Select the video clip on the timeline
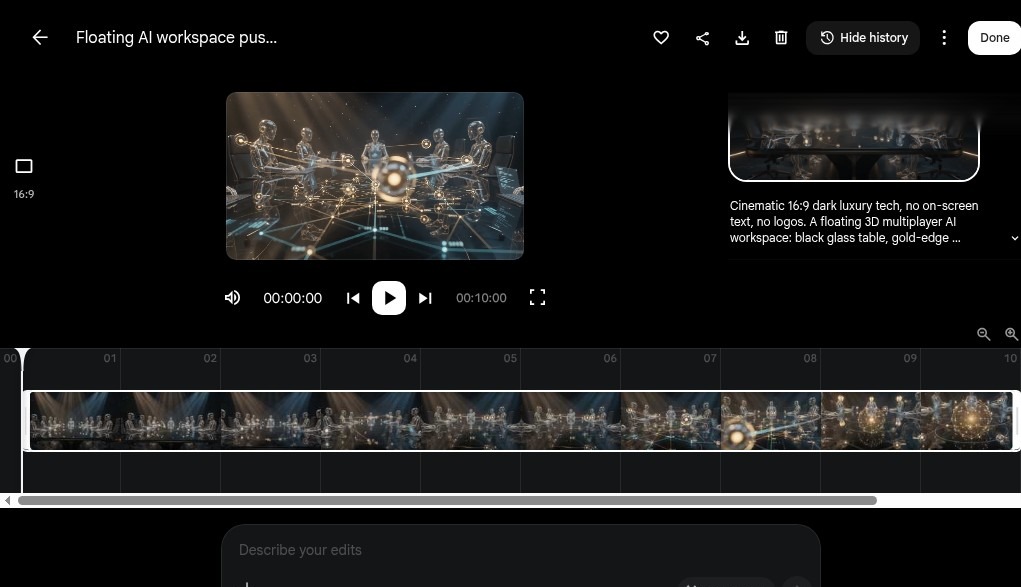Viewport: 1021px width, 587px height. pos(521,421)
